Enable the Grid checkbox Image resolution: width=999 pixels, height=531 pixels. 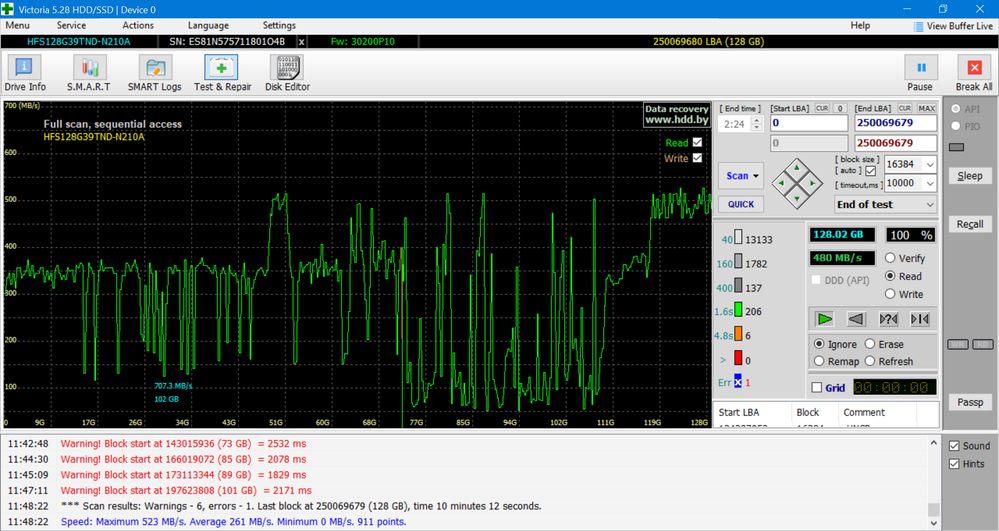(817, 388)
